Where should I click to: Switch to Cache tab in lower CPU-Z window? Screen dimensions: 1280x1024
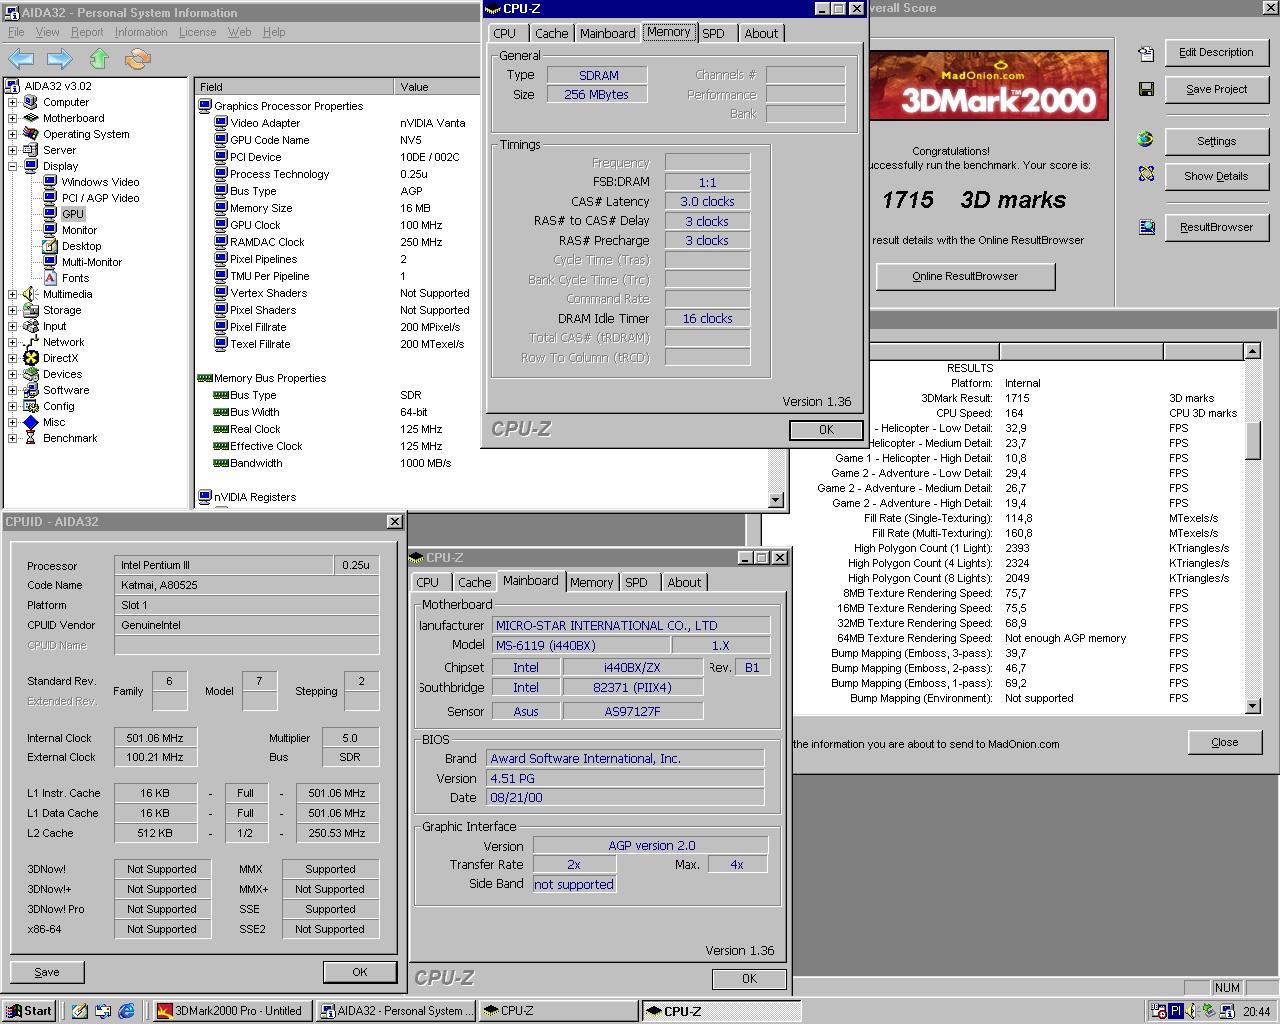click(474, 582)
